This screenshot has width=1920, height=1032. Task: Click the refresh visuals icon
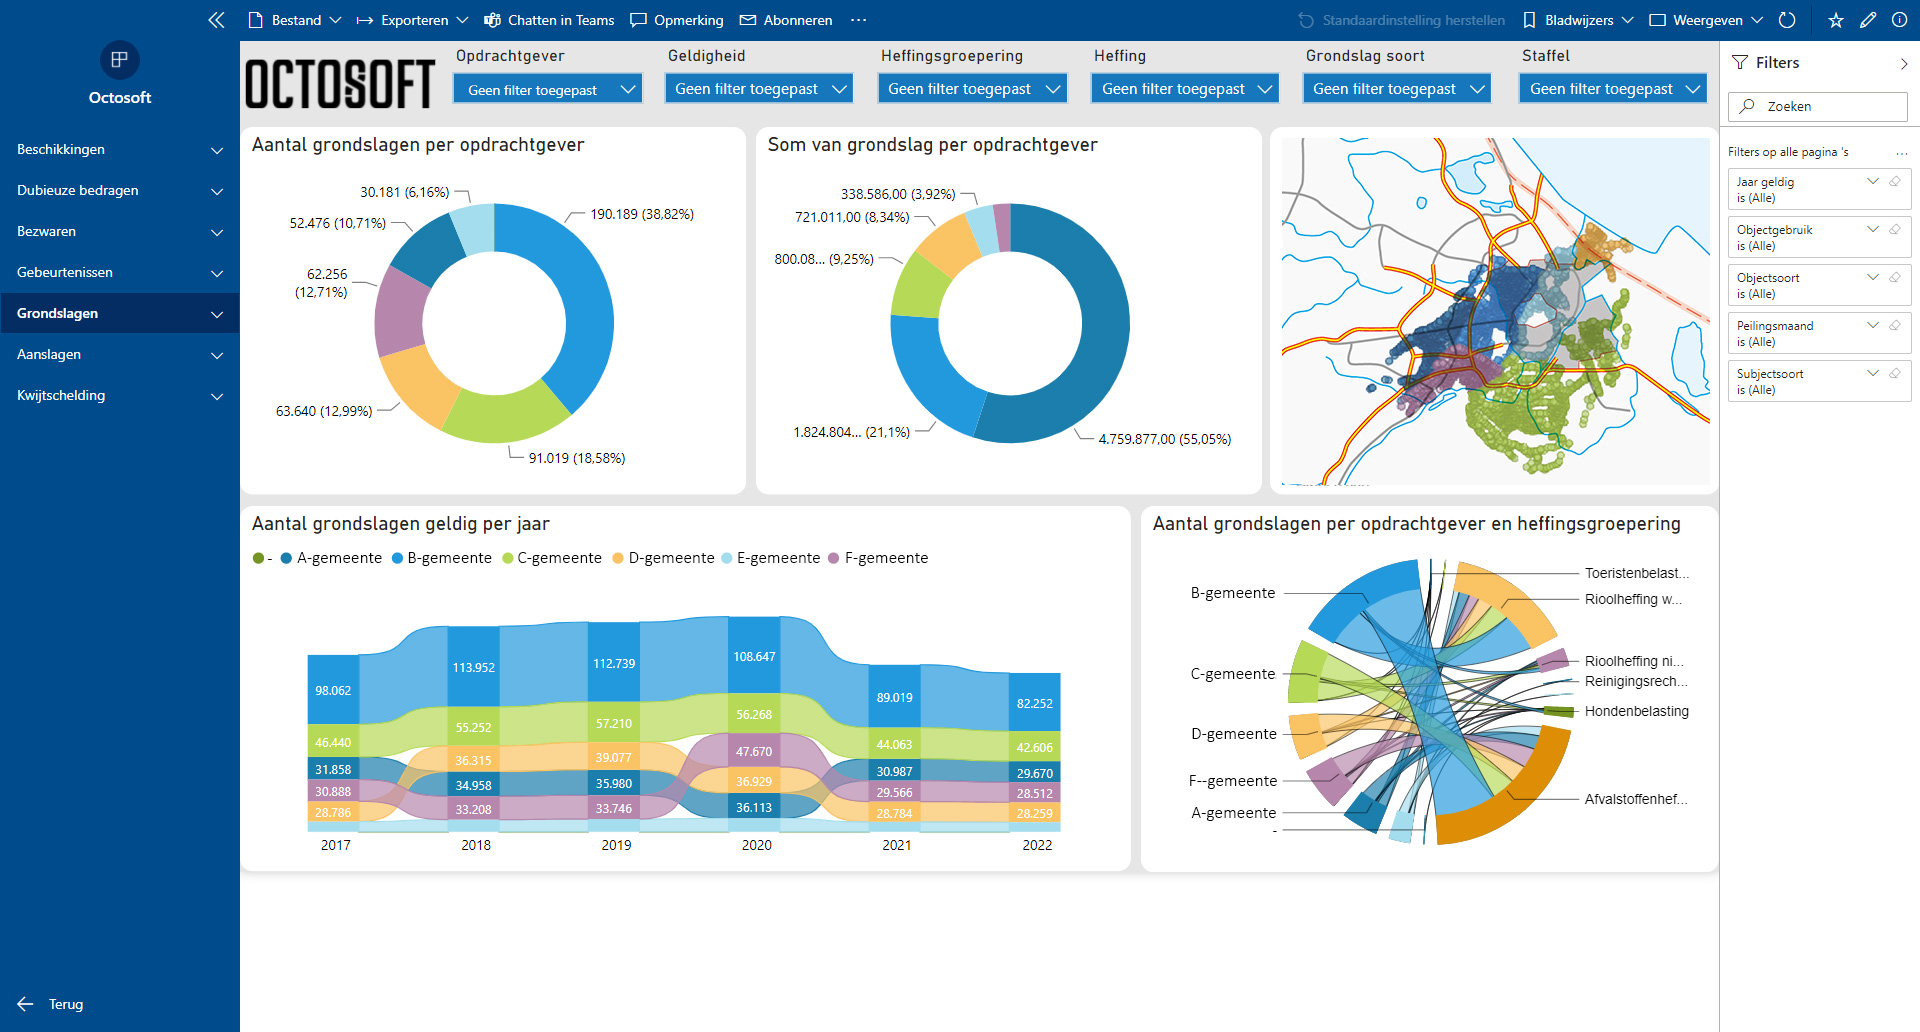coord(1787,20)
